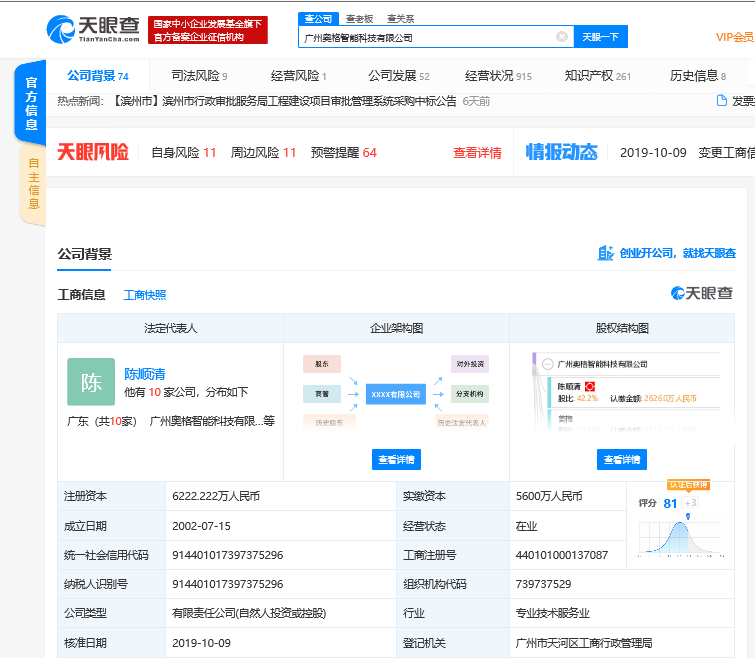Screen dimensions: 755x658
Task: Open the 经营状况 tab
Action: 498,76
